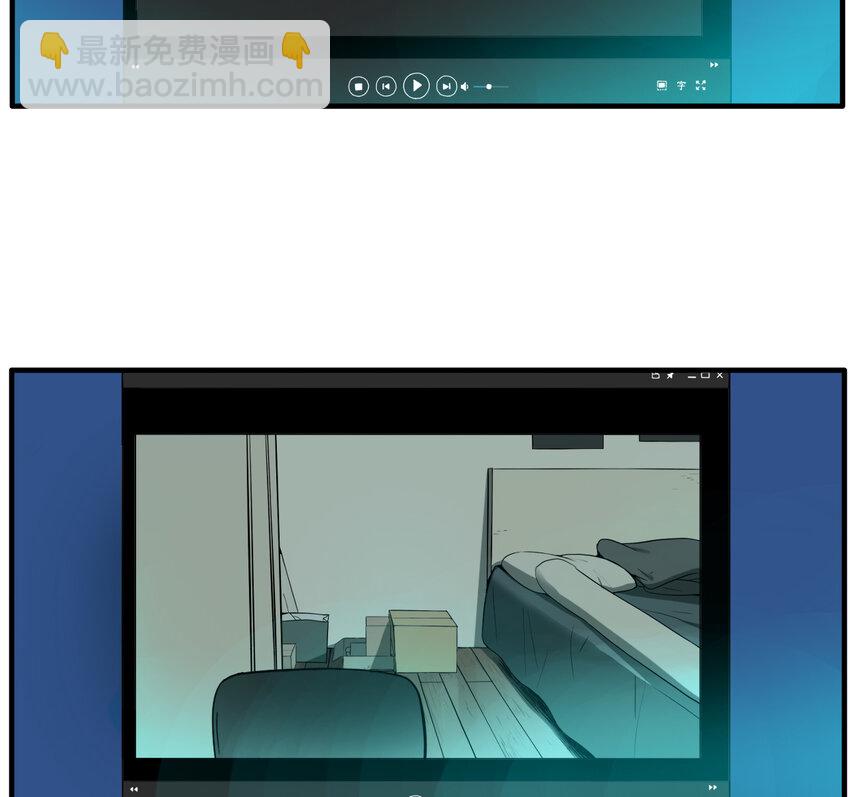This screenshot has width=850, height=797.
Task: Skip to the next track in upper player
Action: [446, 87]
